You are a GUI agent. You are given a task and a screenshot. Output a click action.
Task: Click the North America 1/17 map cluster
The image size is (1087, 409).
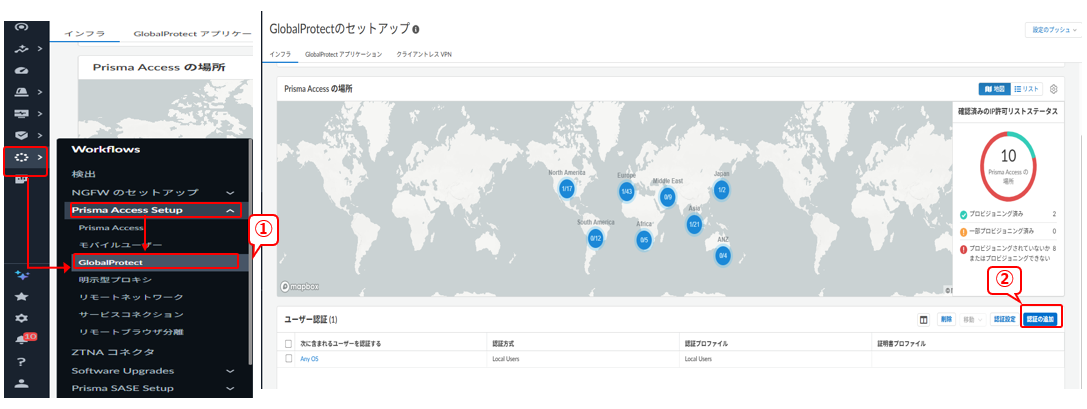(x=566, y=188)
